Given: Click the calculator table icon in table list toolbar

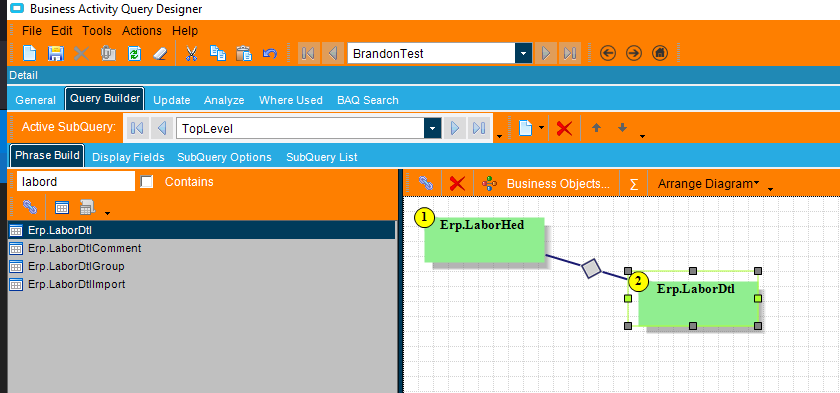Looking at the screenshot, I should coord(87,207).
